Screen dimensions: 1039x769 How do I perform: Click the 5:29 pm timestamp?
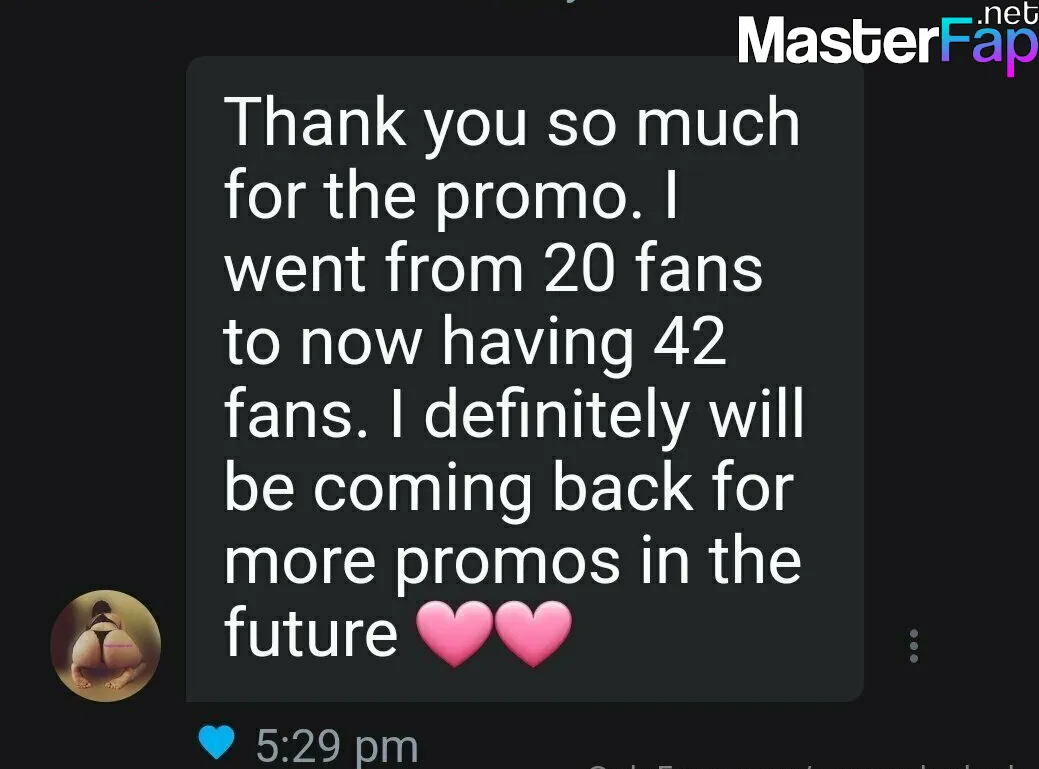click(x=337, y=746)
